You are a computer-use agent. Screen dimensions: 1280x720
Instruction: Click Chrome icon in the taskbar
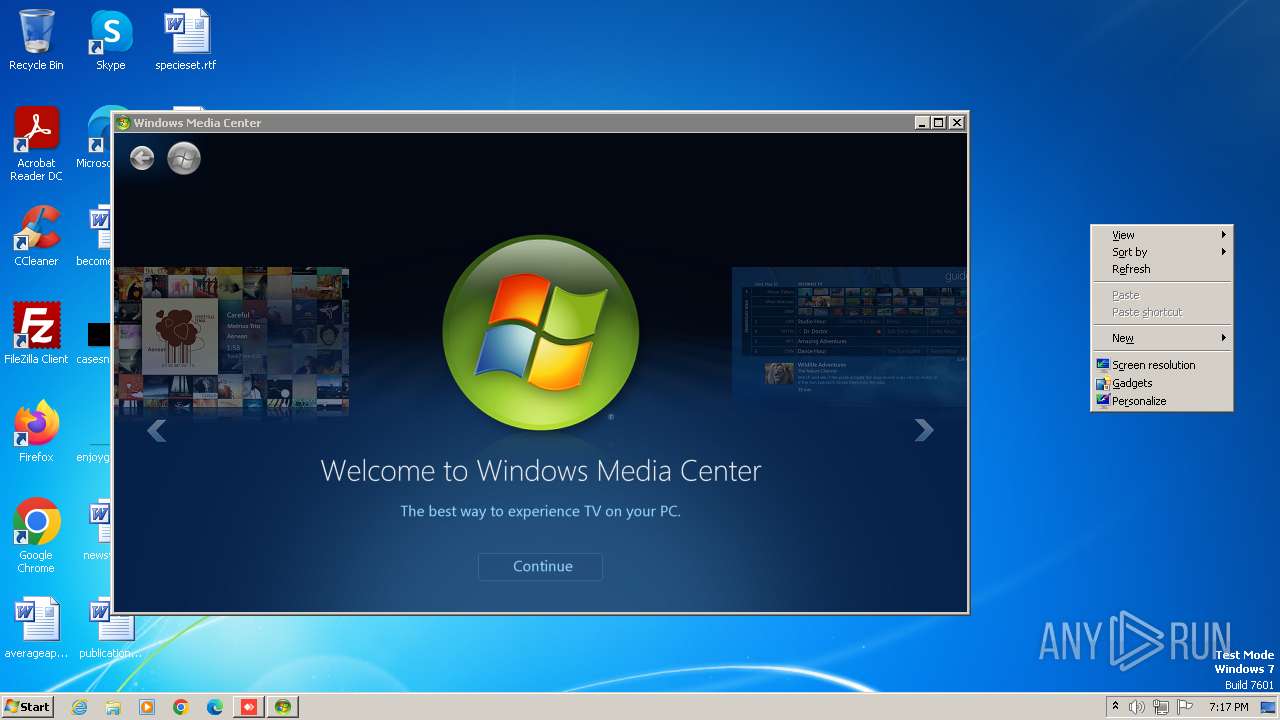click(181, 707)
